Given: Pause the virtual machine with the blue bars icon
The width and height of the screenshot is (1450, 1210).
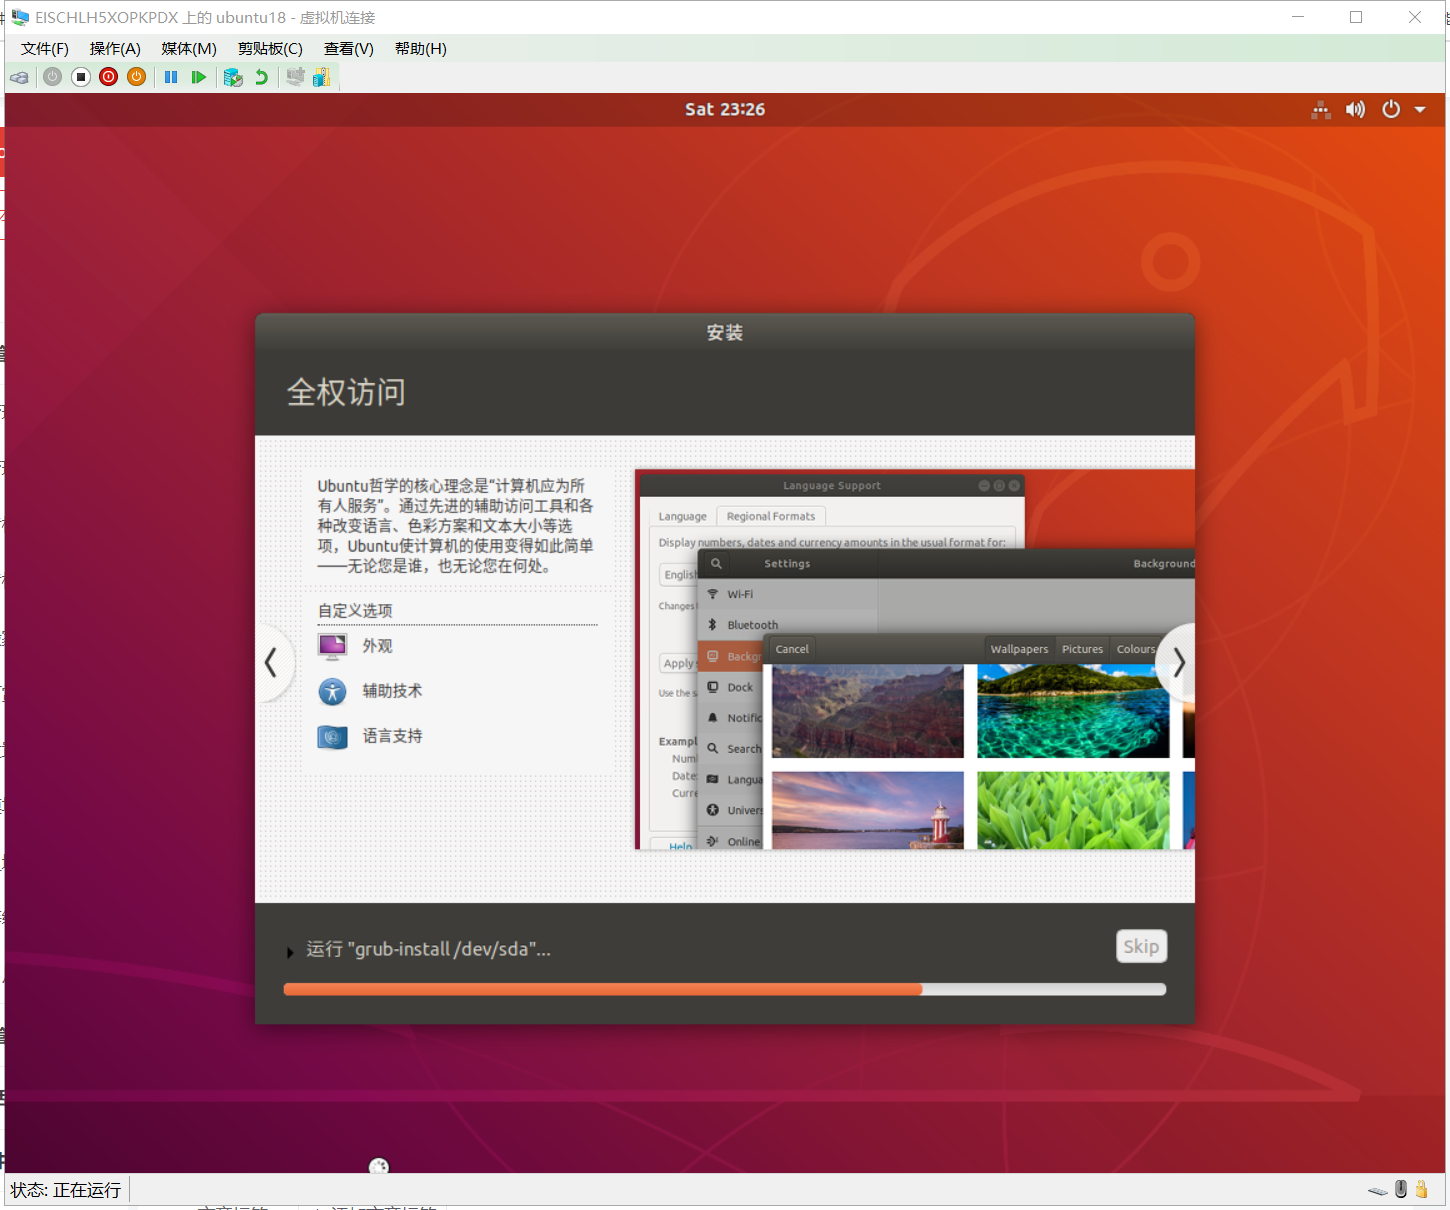Looking at the screenshot, I should click(x=171, y=77).
